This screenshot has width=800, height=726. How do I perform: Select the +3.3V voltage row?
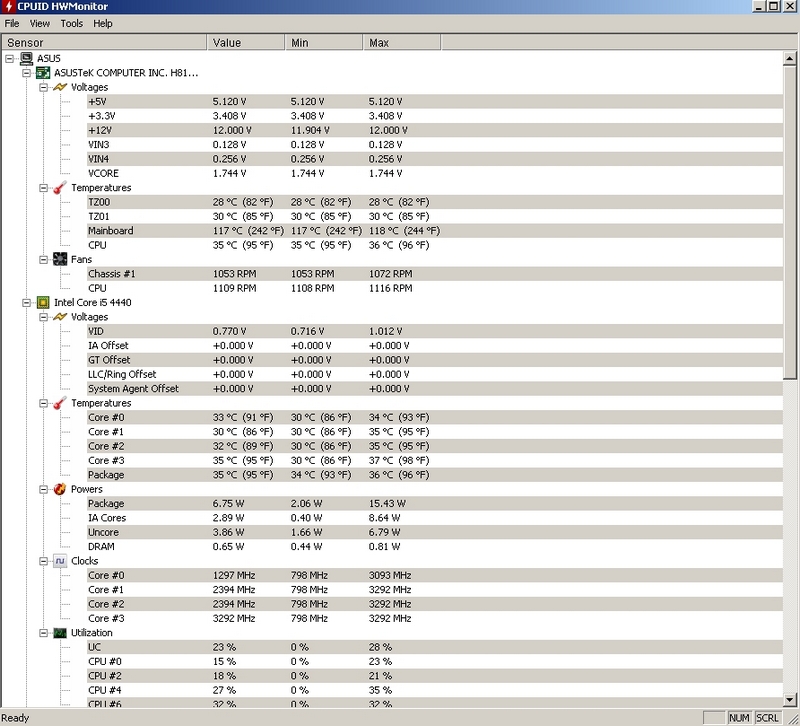[x=435, y=116]
